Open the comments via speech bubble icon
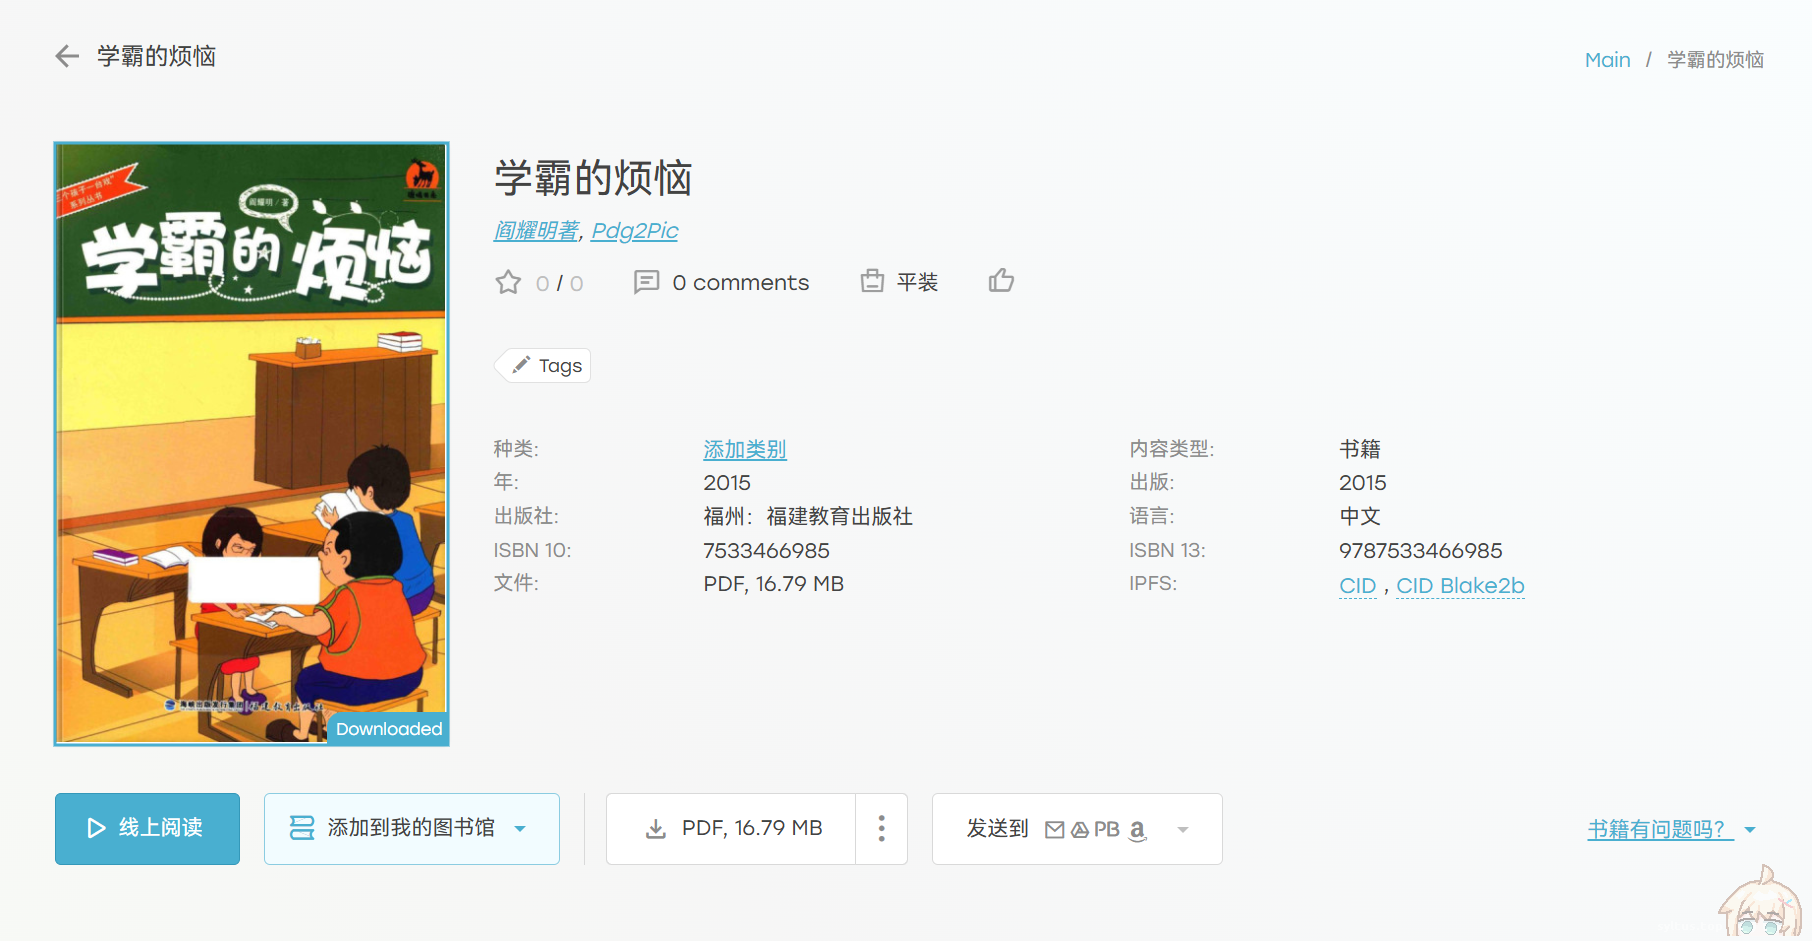 tap(646, 283)
